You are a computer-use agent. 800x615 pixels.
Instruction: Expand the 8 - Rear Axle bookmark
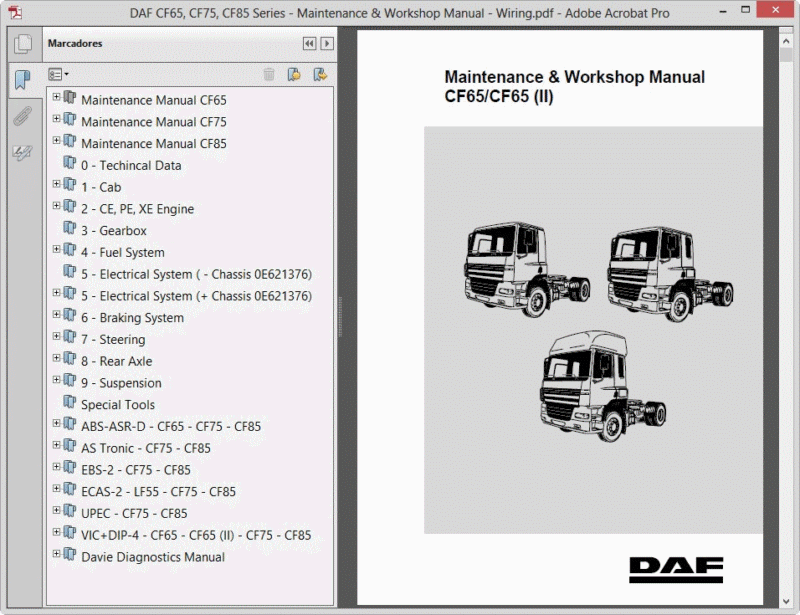(56, 358)
